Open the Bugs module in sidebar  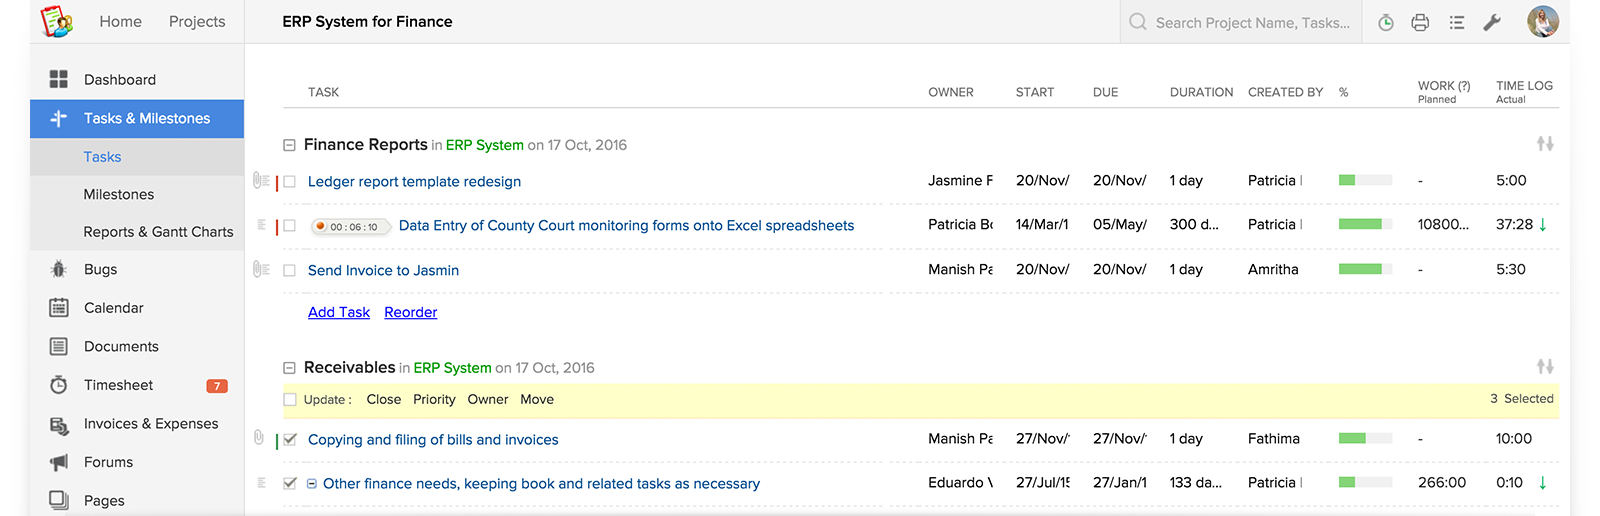pos(100,269)
